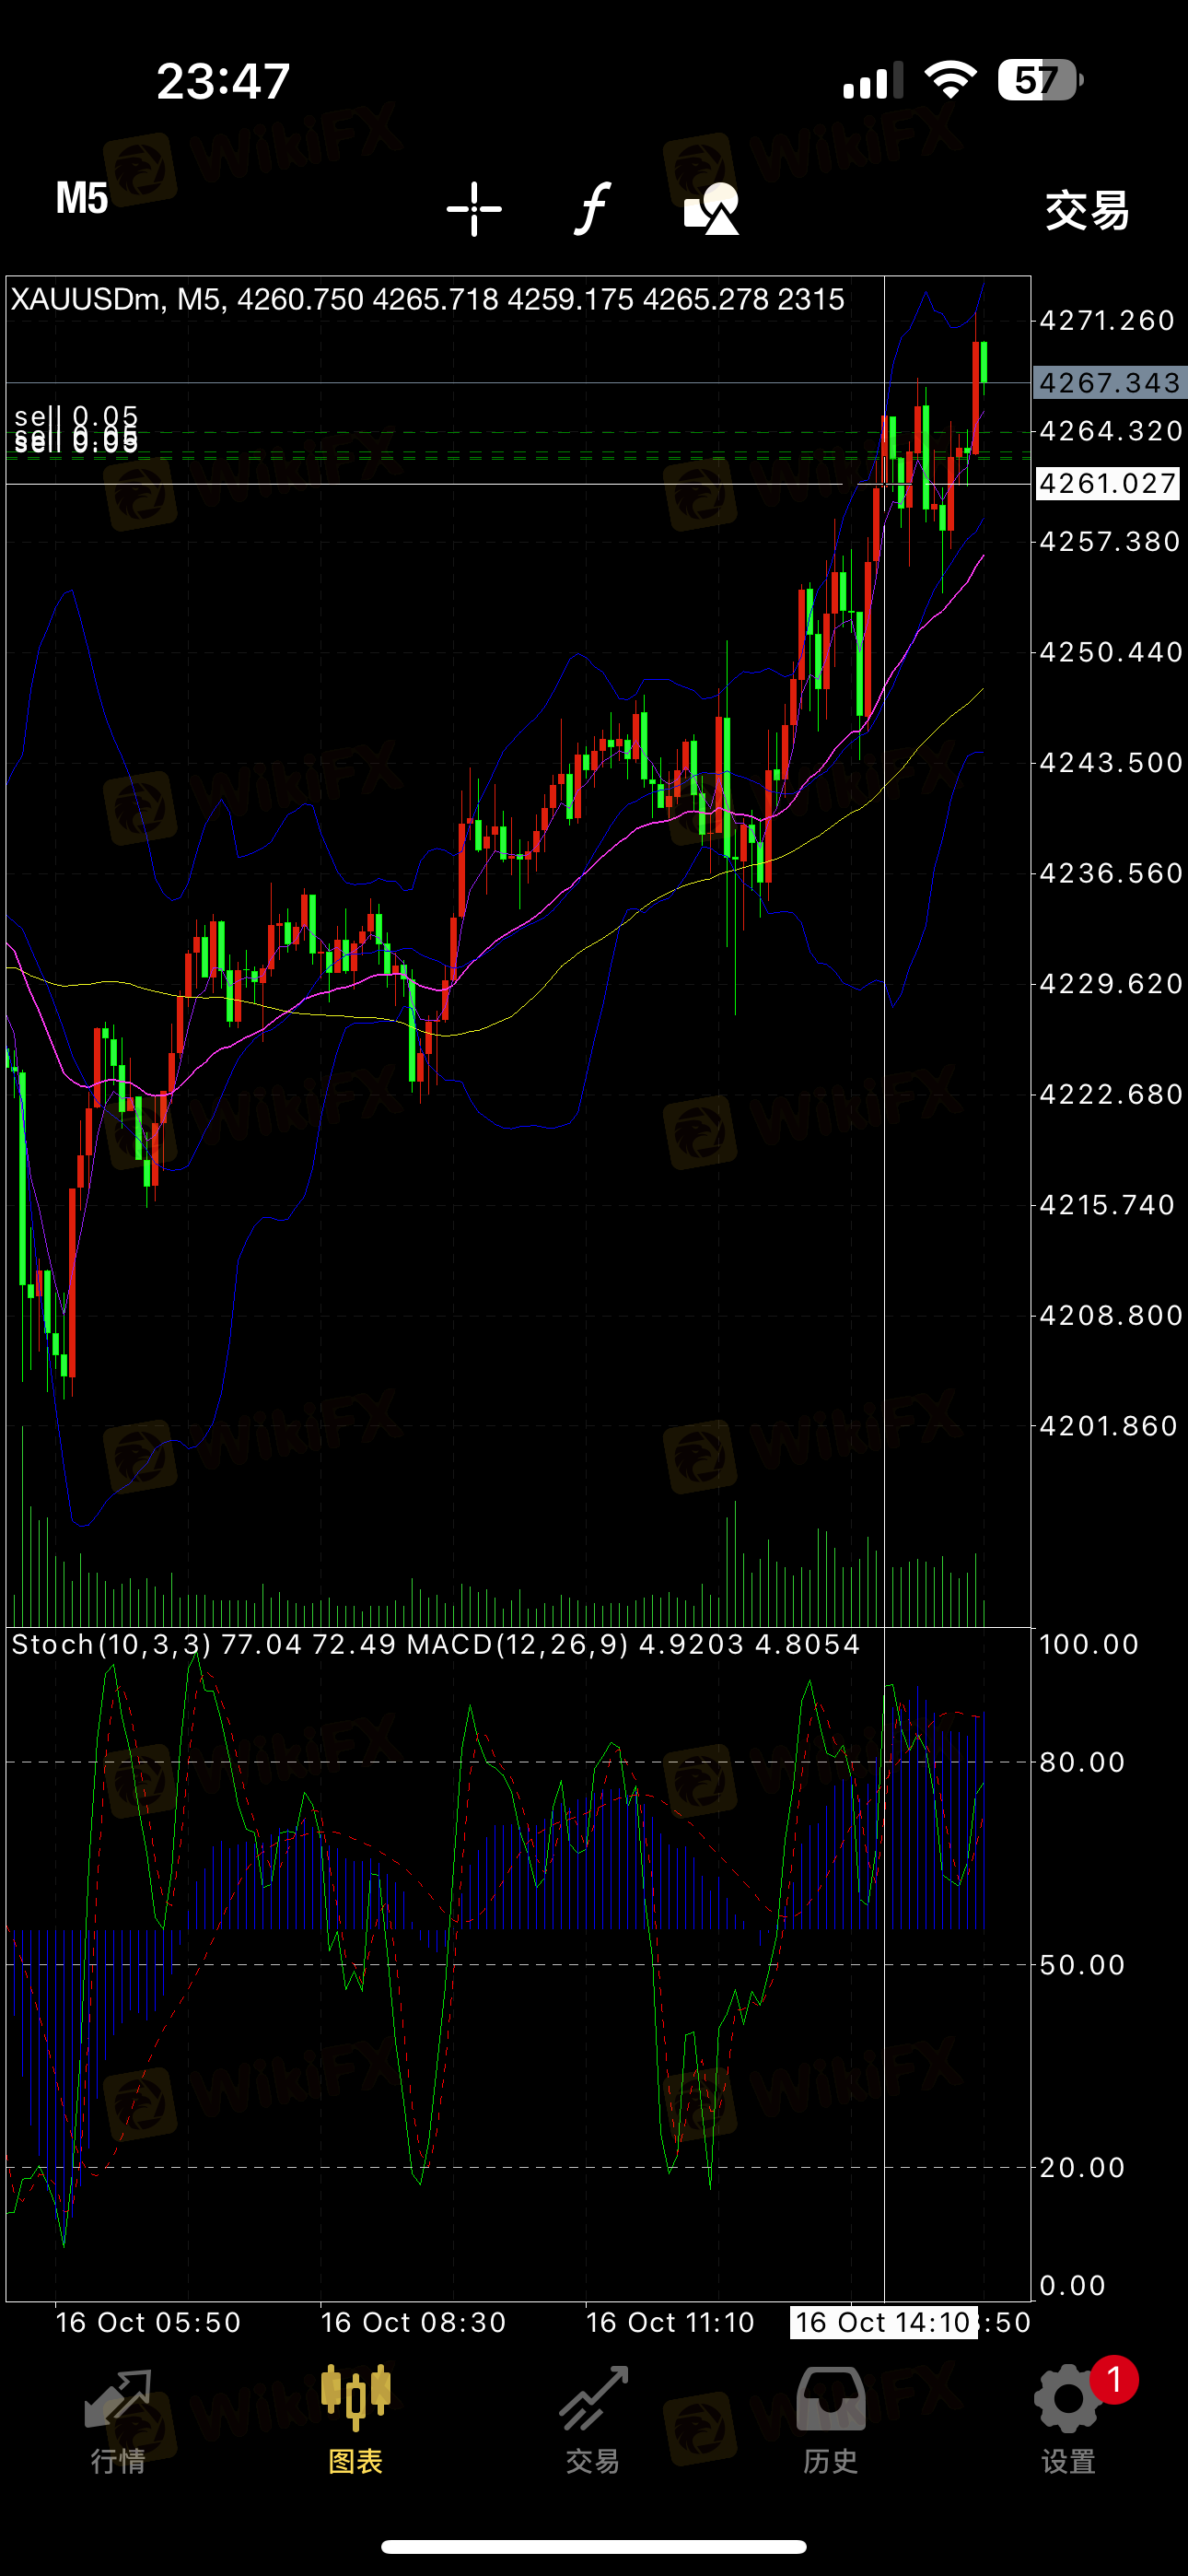Tap the home indicator bar
This screenshot has width=1188, height=2576.
coord(594,2546)
